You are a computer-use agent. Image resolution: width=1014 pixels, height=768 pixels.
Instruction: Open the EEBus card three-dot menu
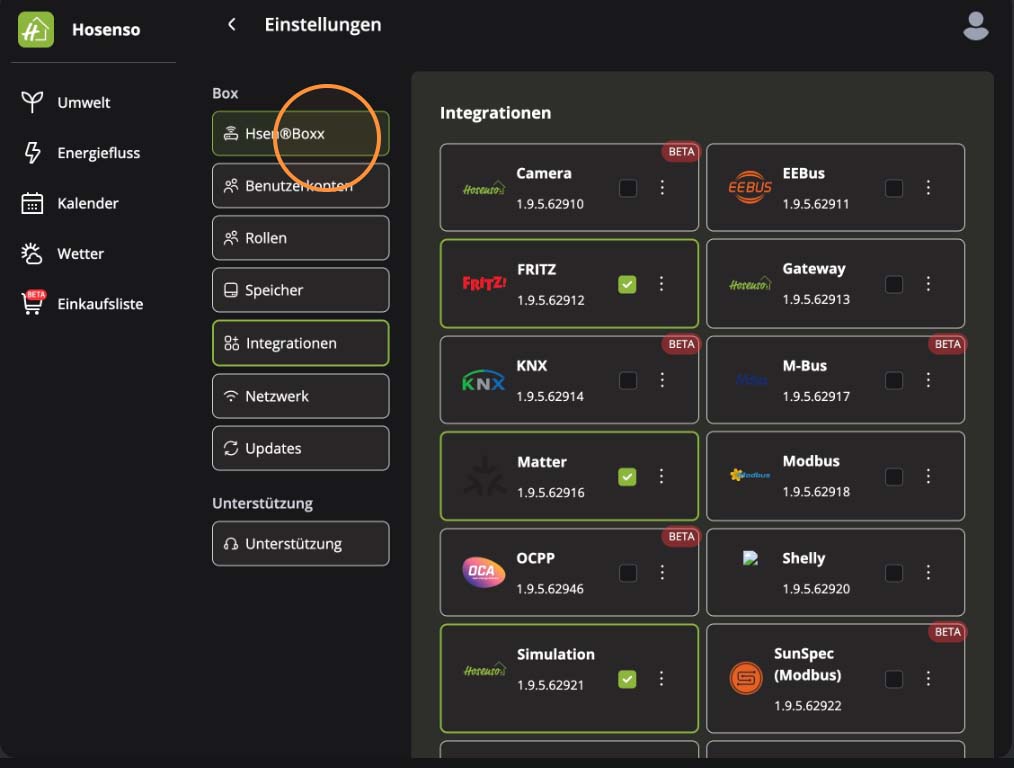pyautogui.click(x=928, y=187)
